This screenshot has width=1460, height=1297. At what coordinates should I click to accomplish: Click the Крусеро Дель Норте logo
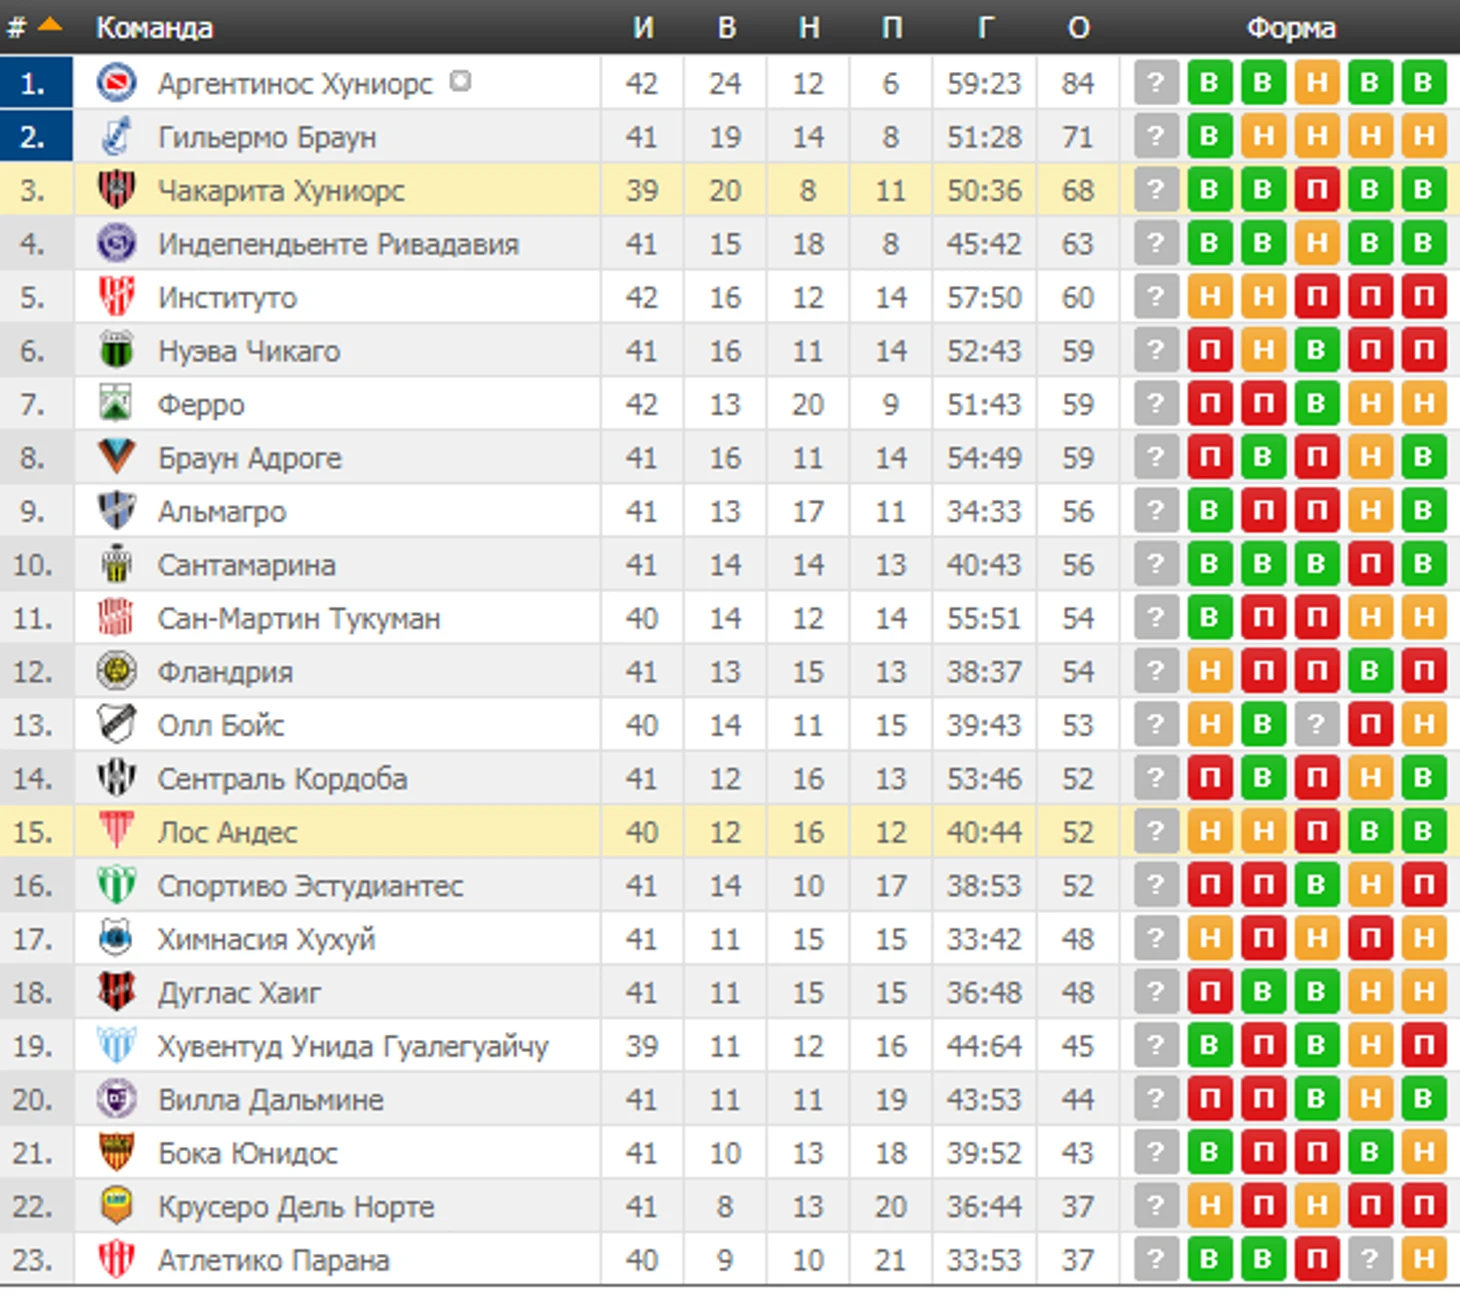tap(117, 1206)
